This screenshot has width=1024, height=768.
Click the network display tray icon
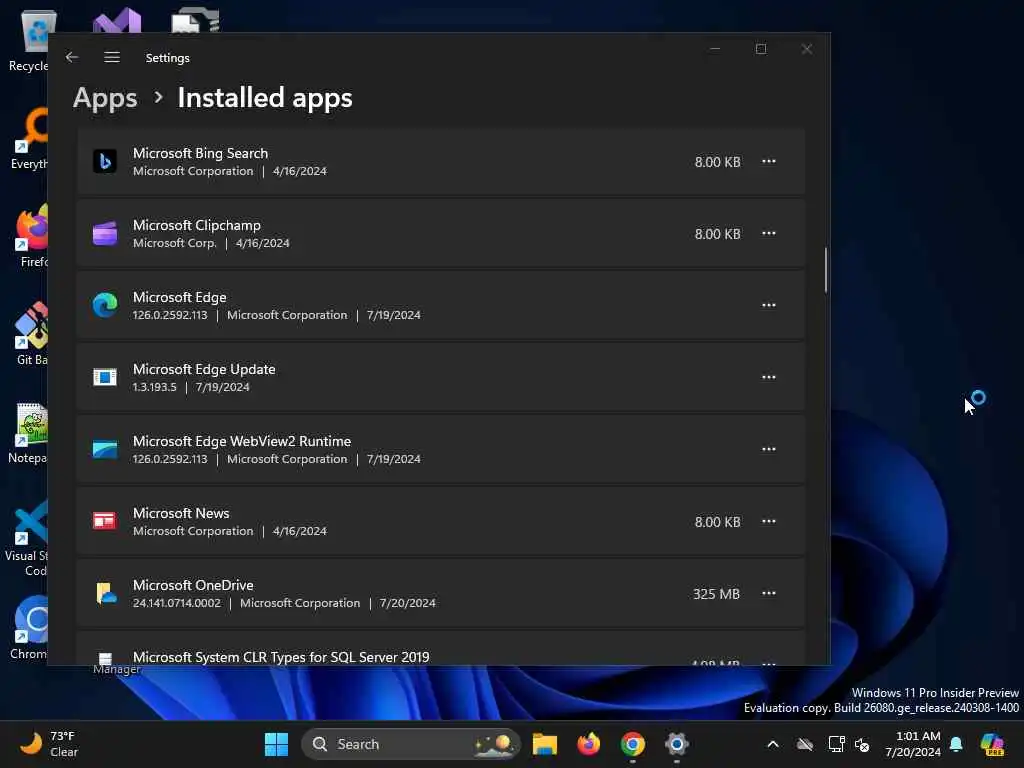coord(836,744)
